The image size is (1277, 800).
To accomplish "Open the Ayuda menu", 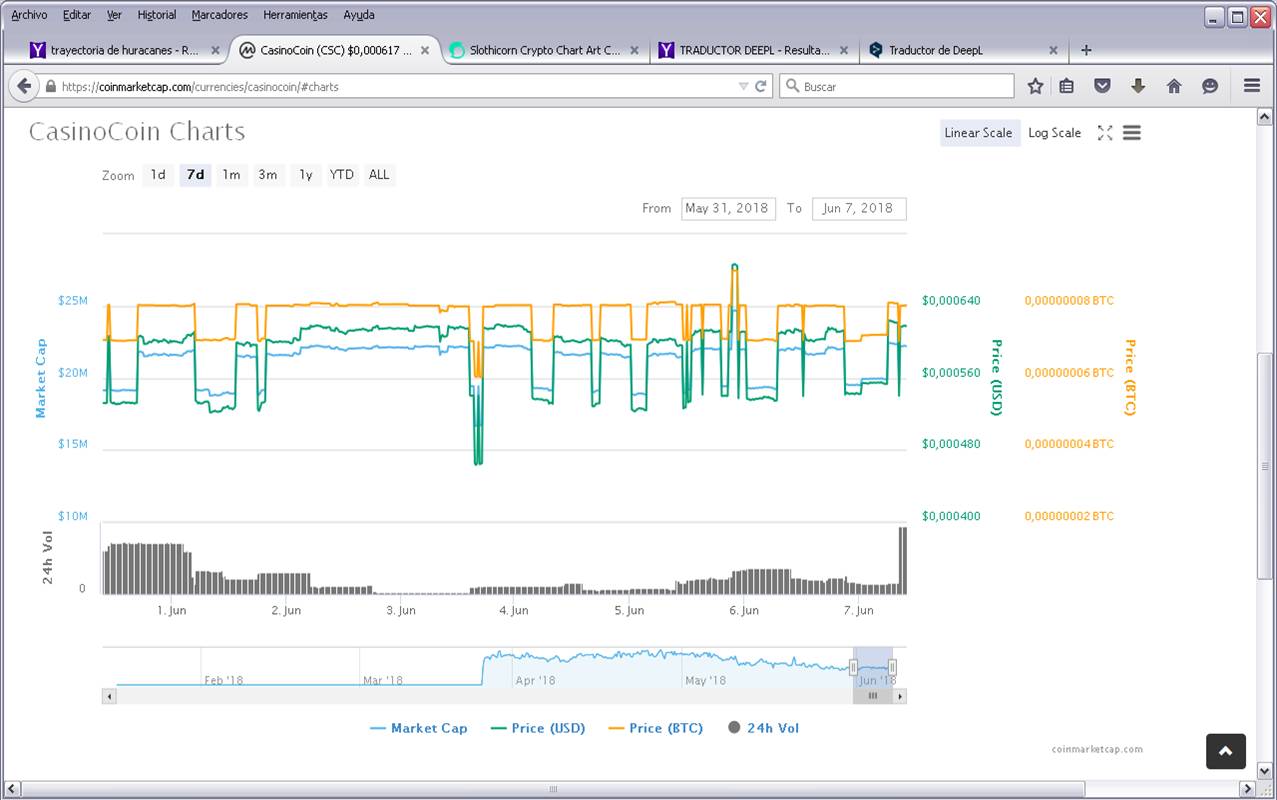I will click(359, 15).
